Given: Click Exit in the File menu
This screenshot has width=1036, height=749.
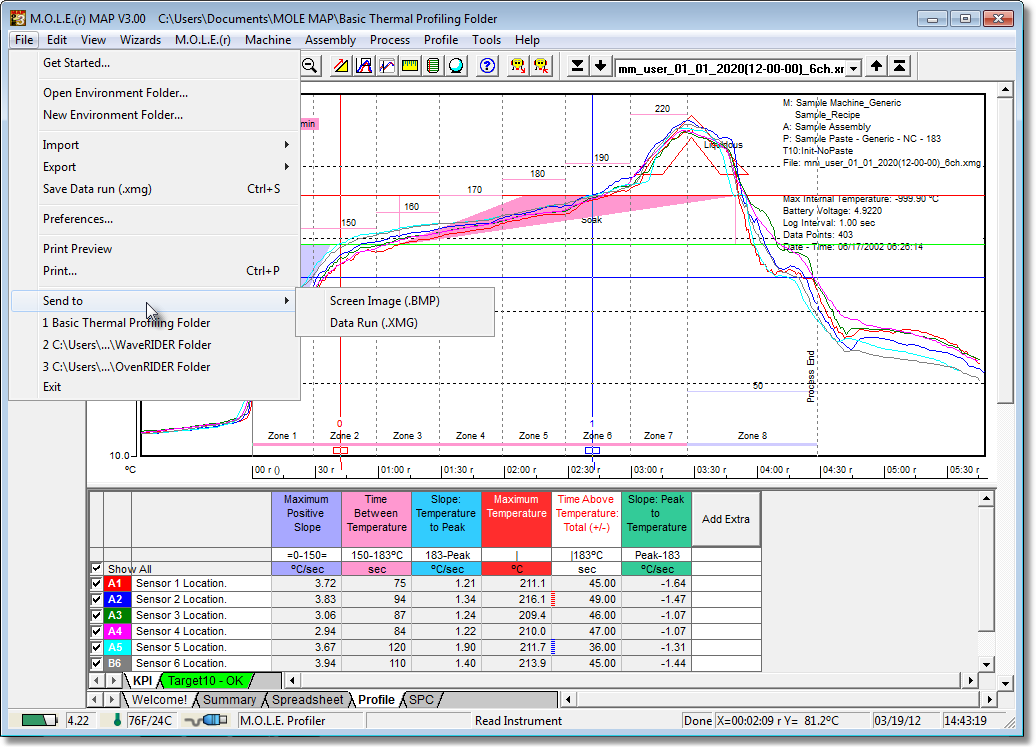Looking at the screenshot, I should click(x=155, y=387).
